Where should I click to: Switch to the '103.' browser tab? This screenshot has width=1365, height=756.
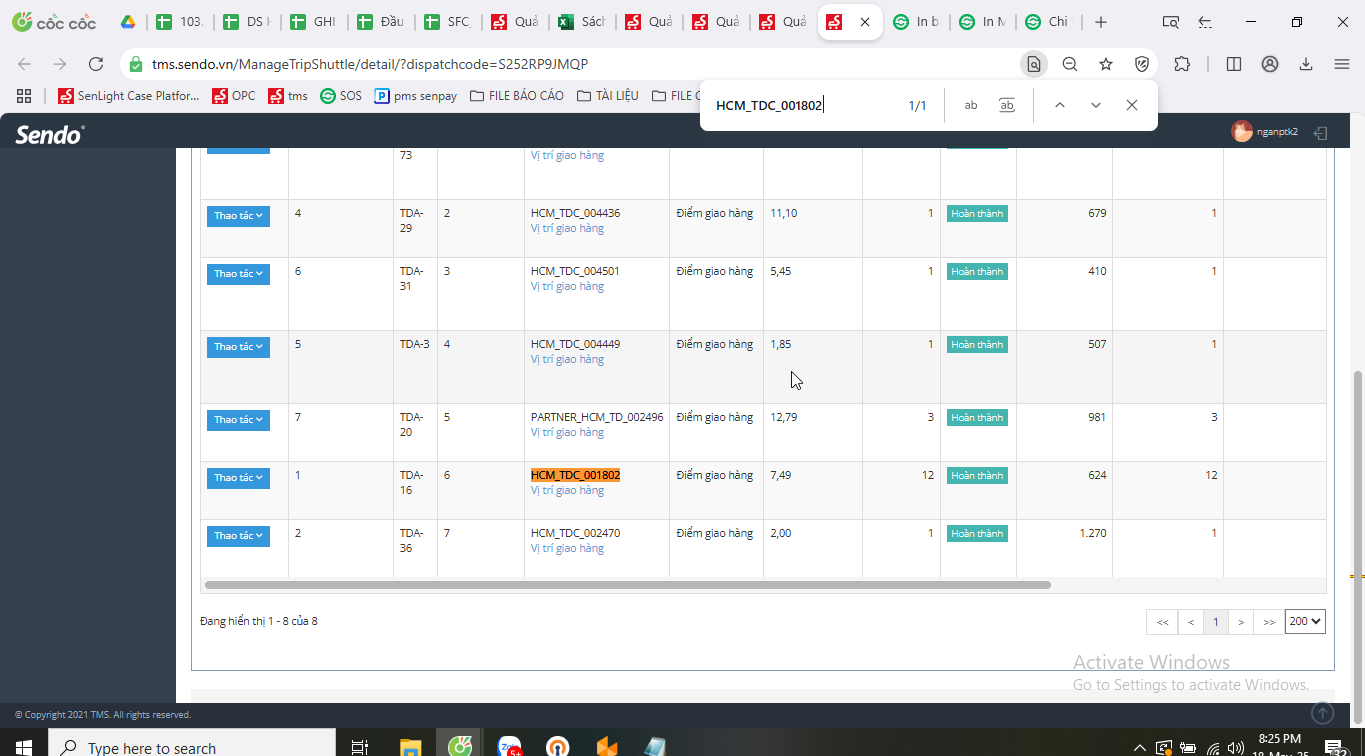(180, 22)
